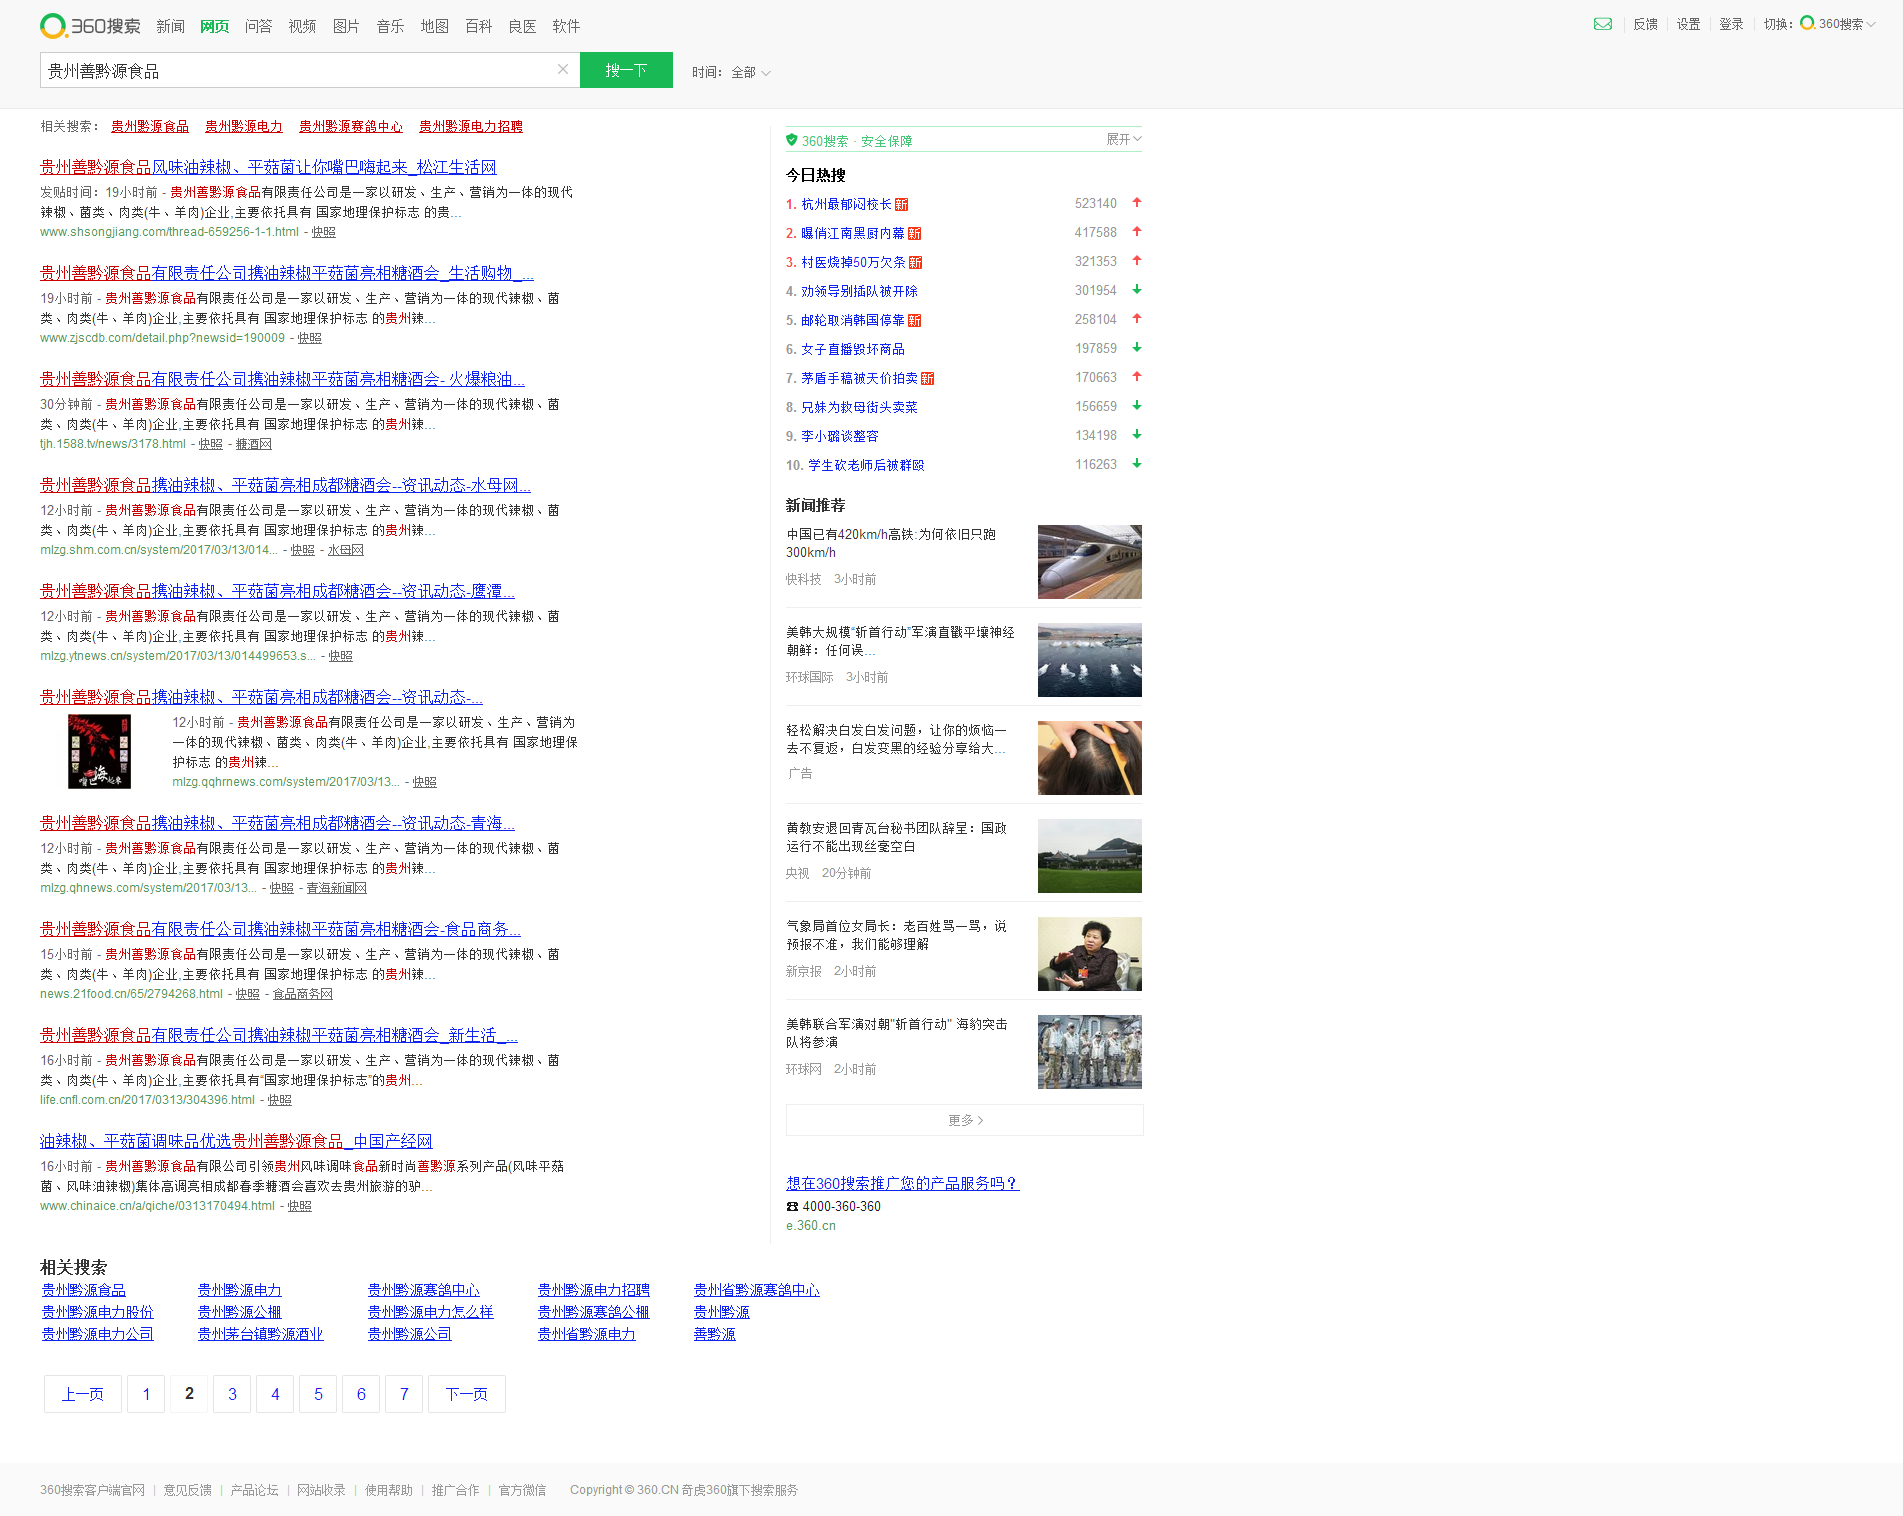Go to the 下一页 next page

point(467,1394)
